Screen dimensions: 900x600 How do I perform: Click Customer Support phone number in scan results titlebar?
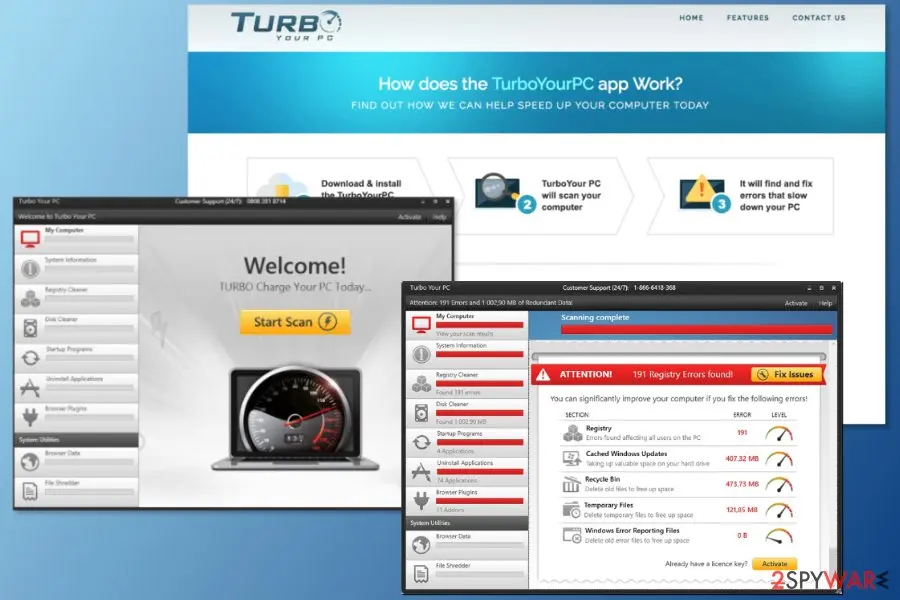pyautogui.click(x=654, y=288)
